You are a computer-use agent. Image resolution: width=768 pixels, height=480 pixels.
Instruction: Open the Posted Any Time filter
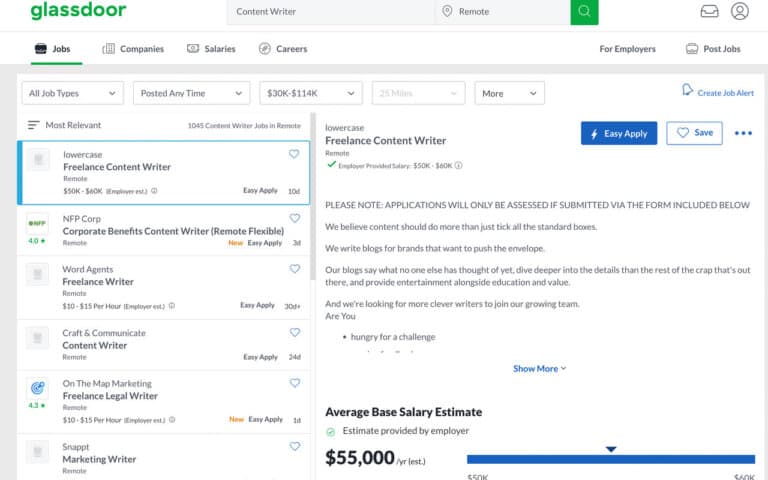(x=191, y=93)
